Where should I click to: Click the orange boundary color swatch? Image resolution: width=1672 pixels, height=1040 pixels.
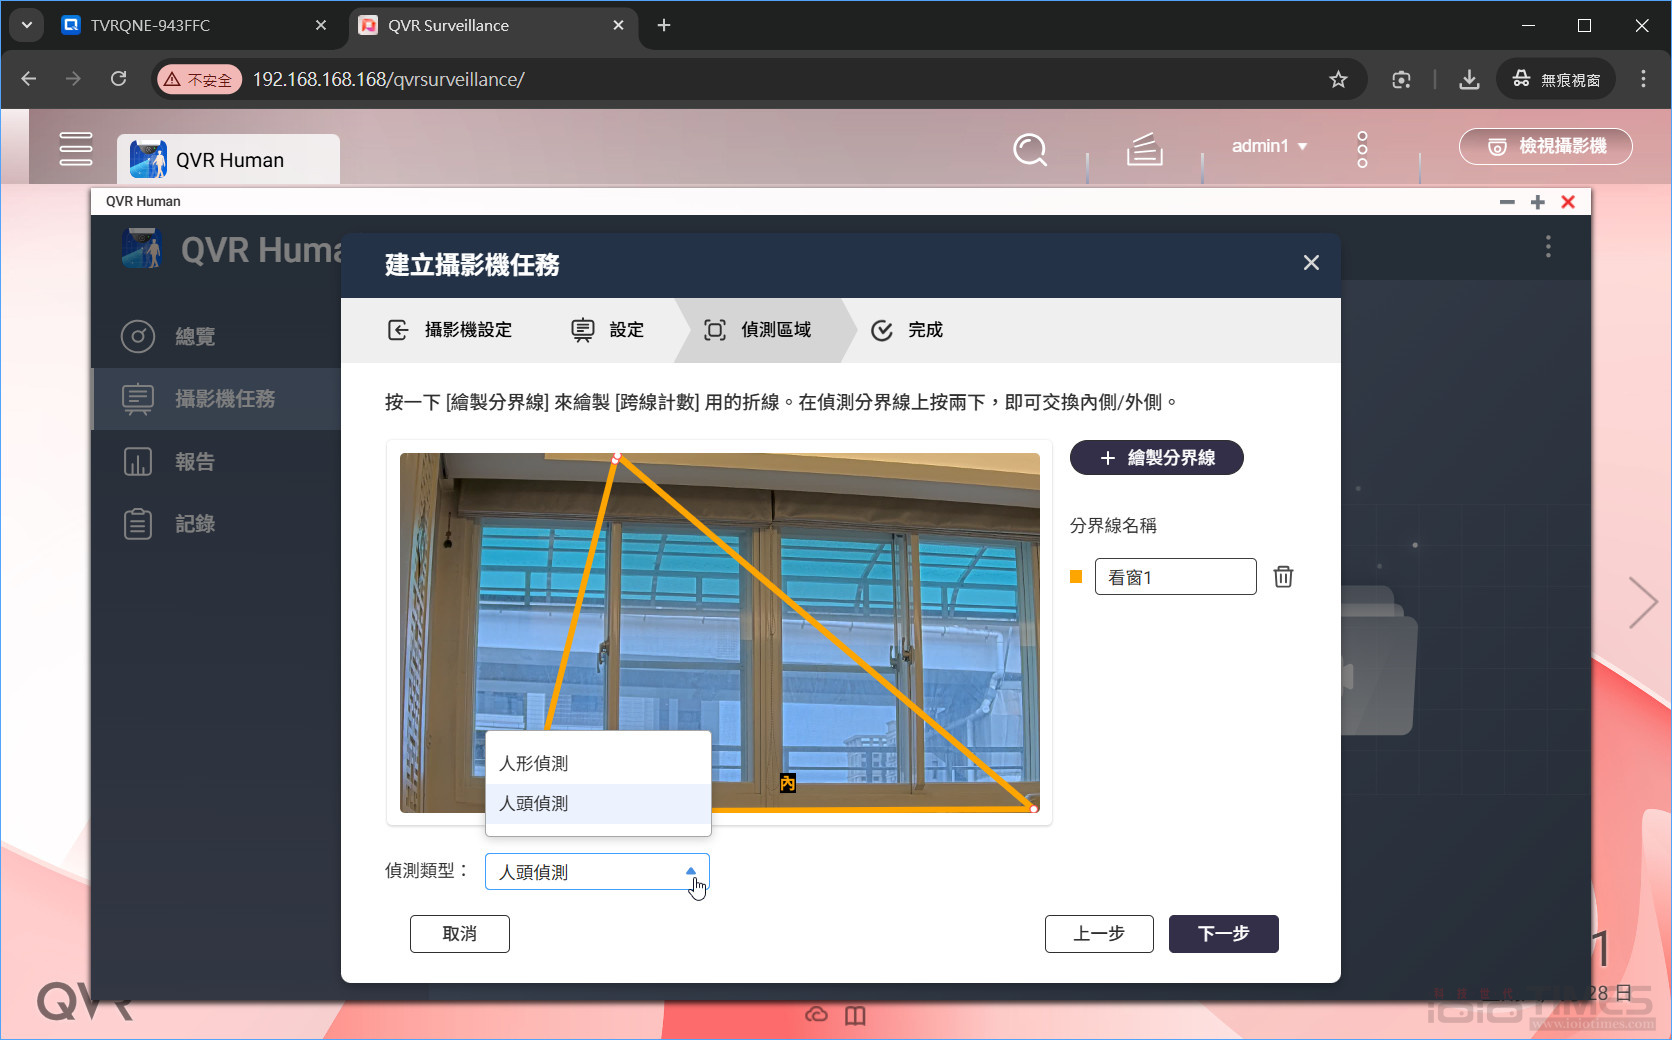pos(1076,576)
